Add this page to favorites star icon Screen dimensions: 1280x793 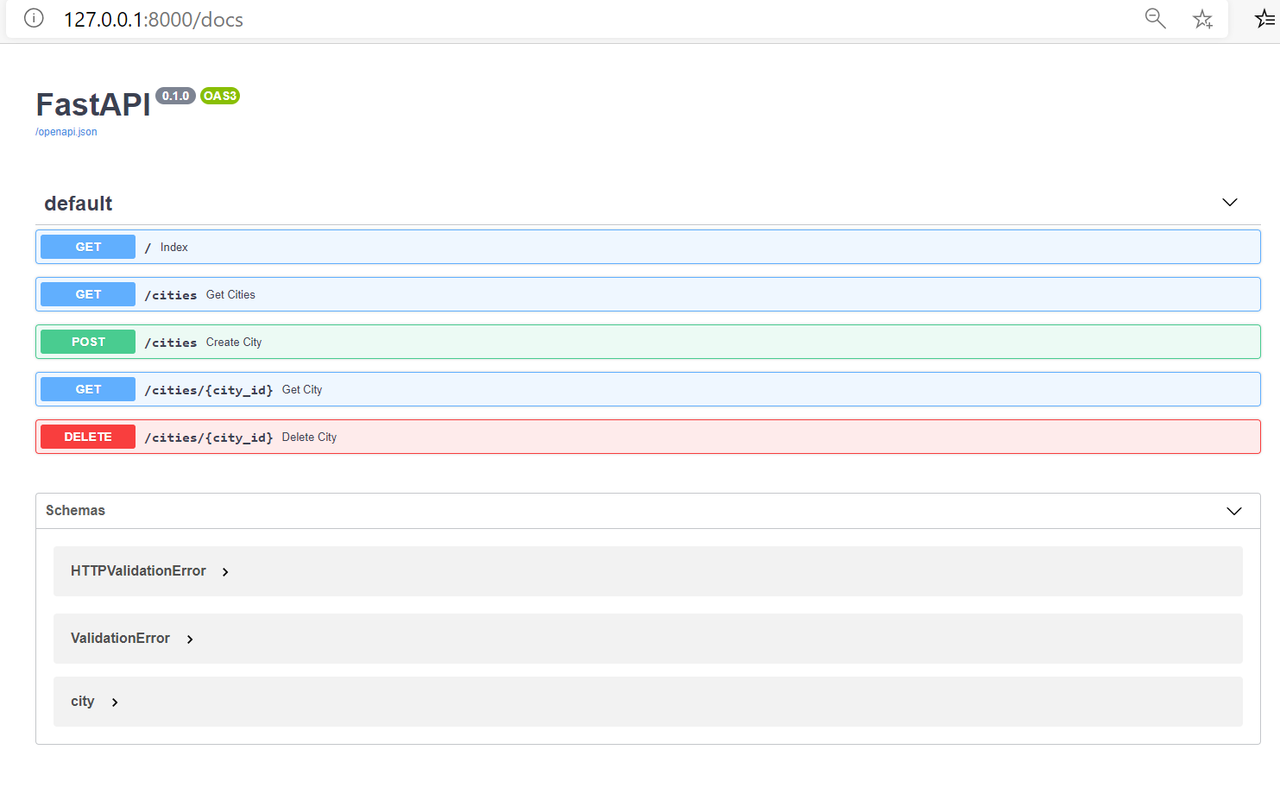point(1203,19)
